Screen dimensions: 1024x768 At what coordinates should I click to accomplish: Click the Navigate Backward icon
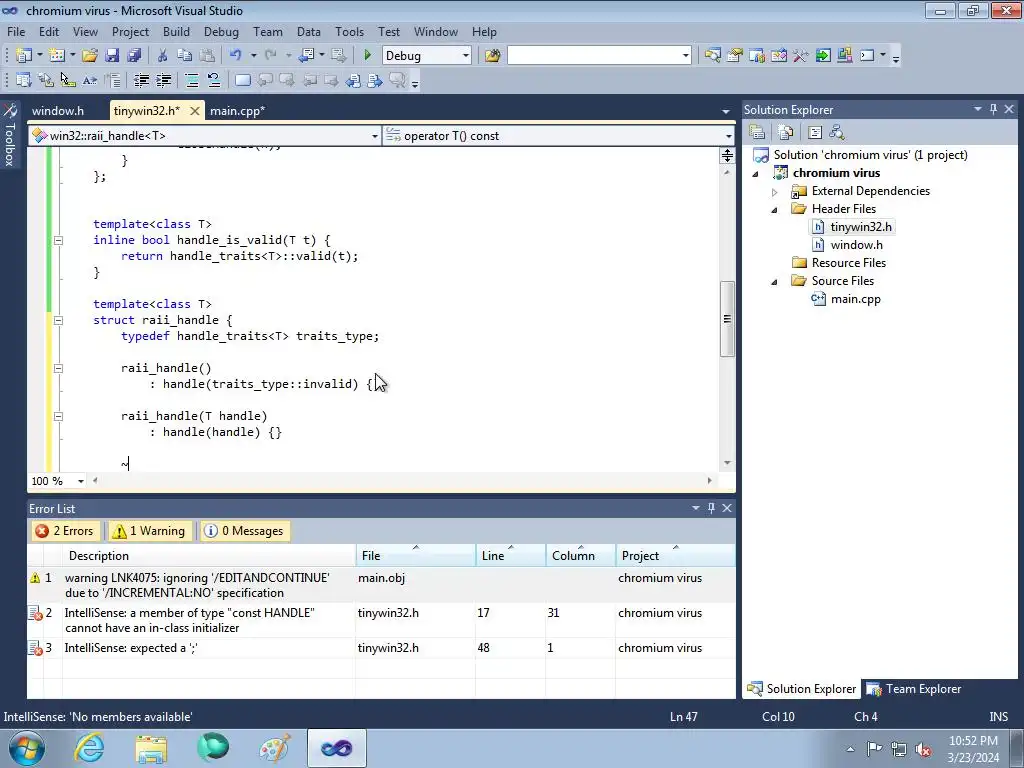click(x=307, y=56)
